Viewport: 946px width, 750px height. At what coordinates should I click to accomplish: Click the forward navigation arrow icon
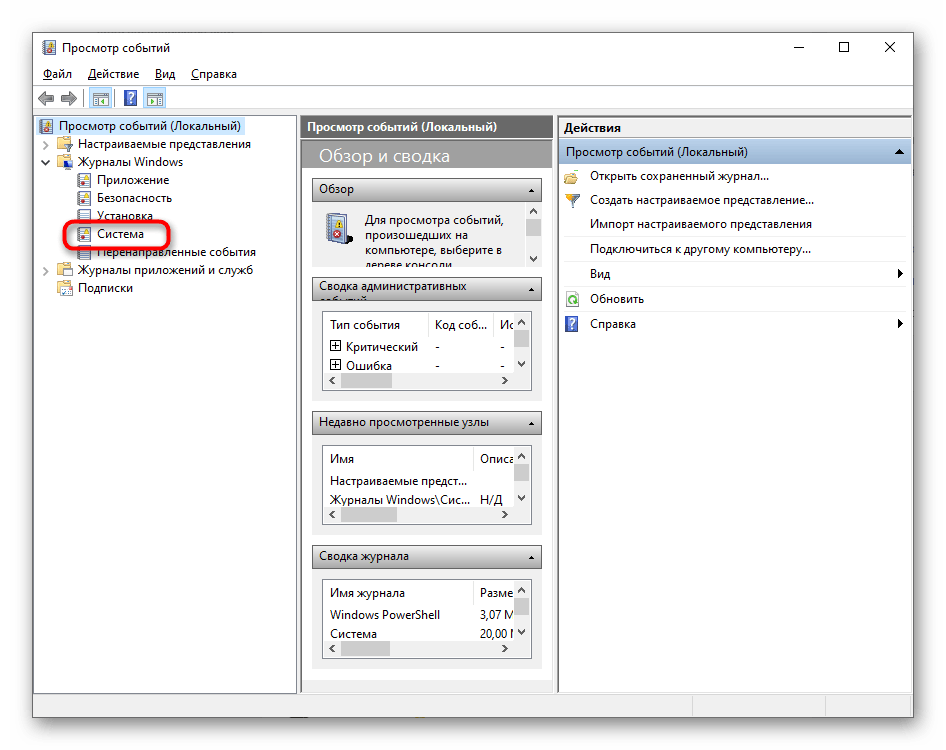pos(66,97)
